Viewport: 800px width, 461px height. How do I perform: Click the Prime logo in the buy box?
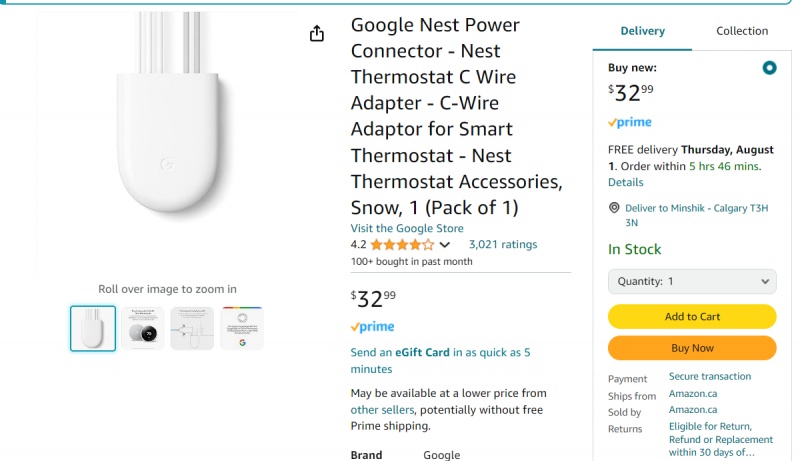click(629, 122)
